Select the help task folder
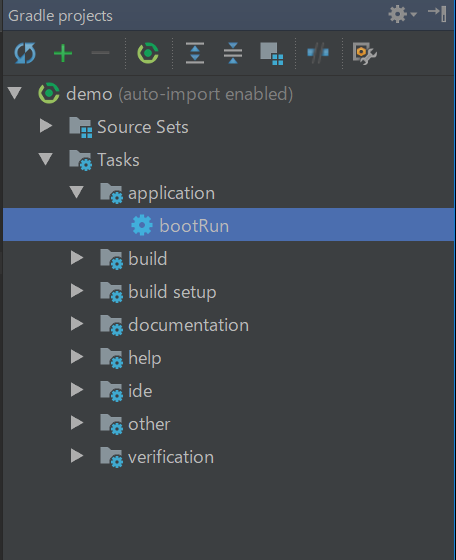The image size is (456, 560). [x=145, y=358]
